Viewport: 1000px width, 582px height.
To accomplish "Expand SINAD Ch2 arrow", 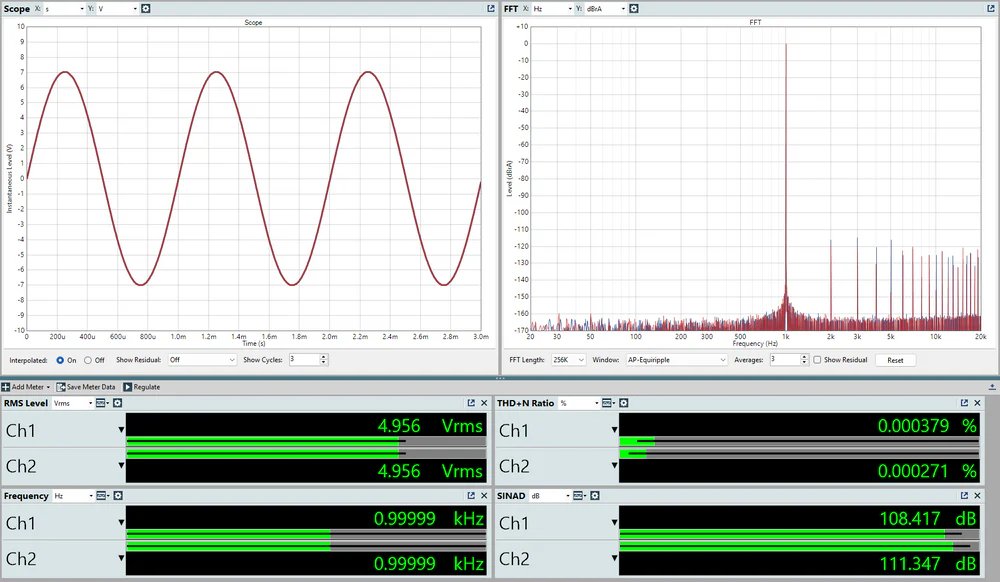I will 615,558.
